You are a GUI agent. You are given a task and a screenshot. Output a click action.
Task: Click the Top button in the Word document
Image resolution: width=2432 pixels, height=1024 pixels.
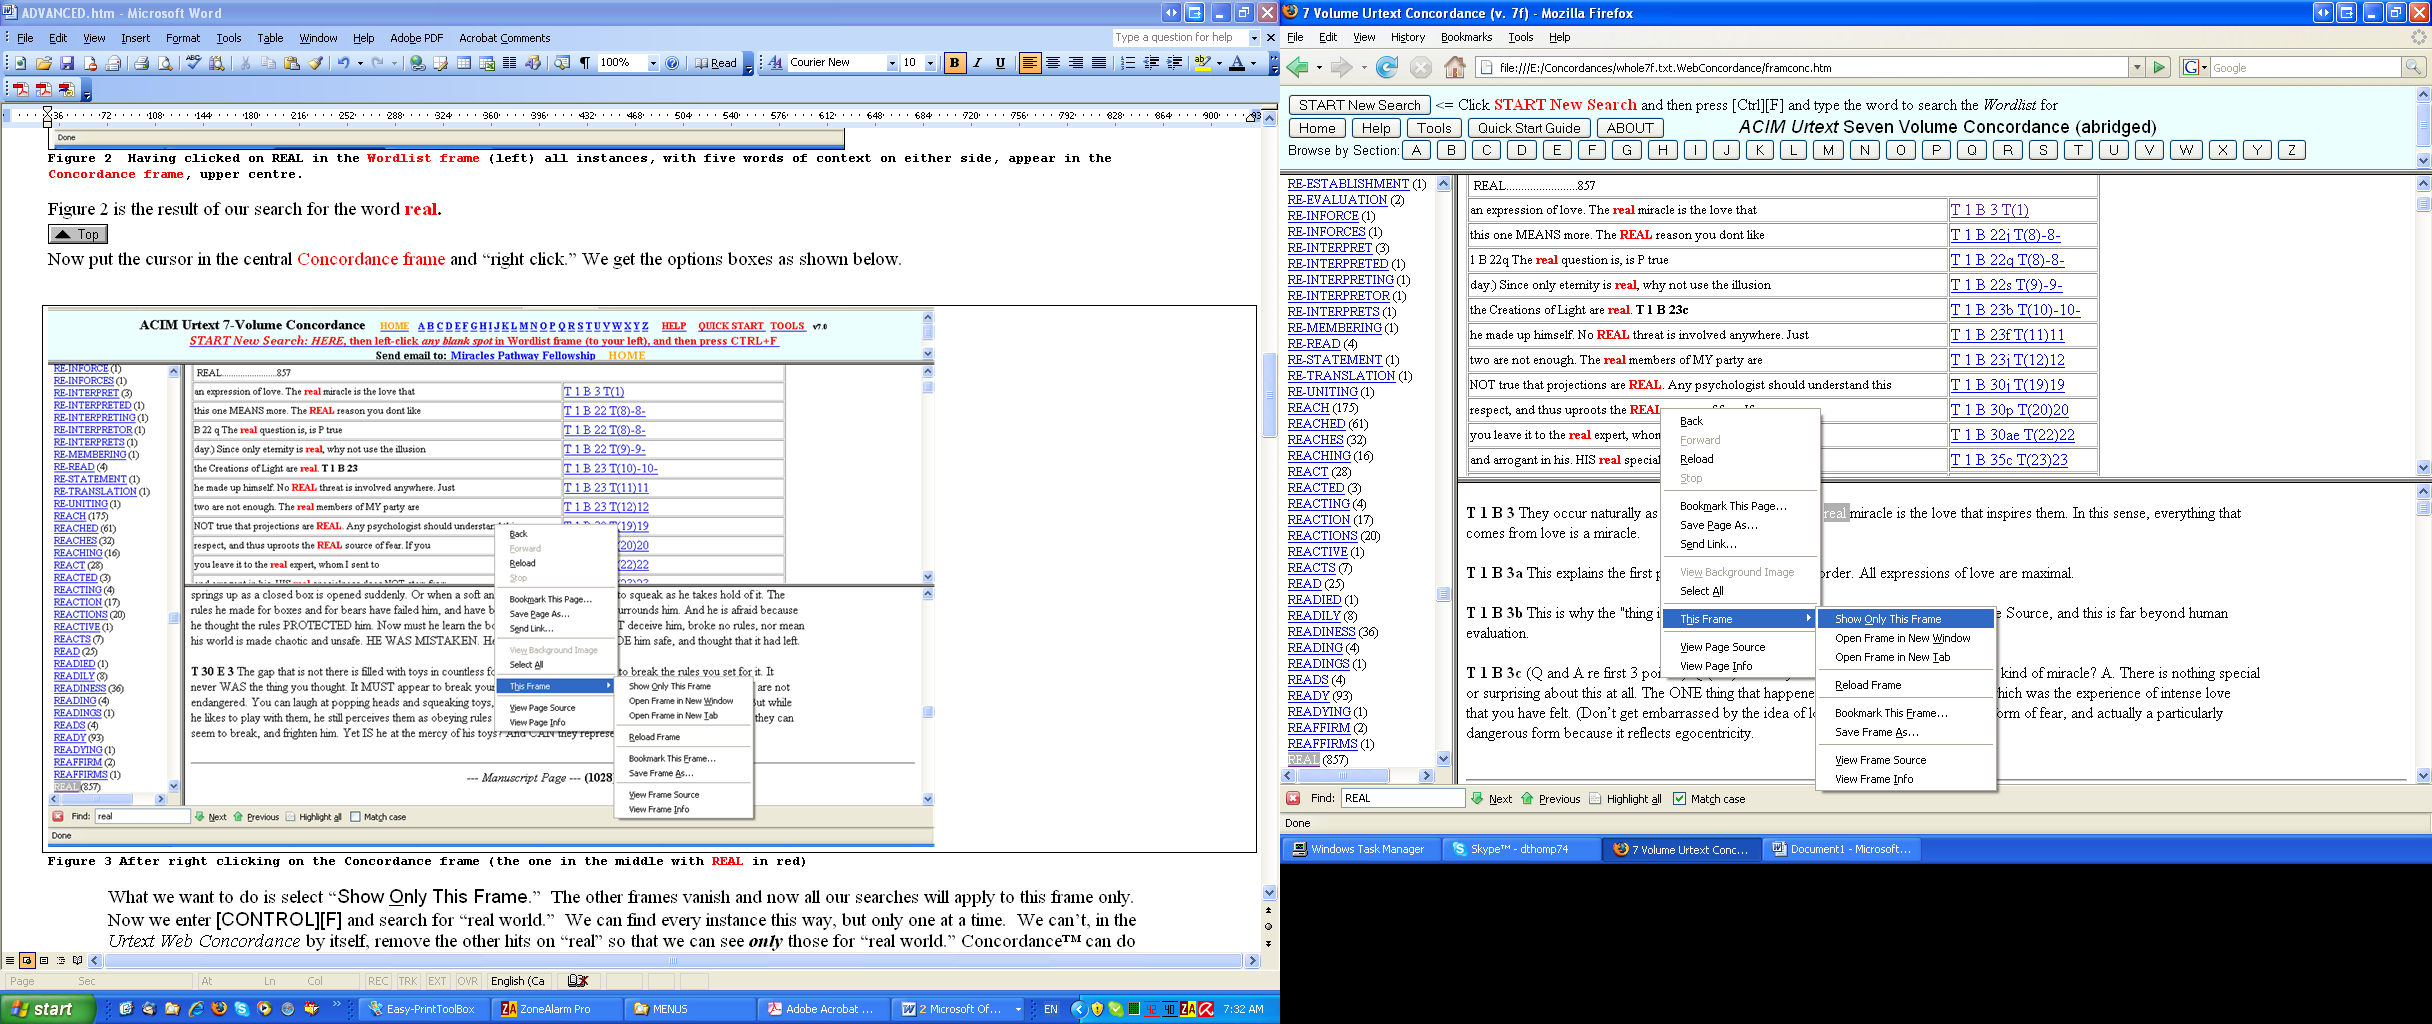tap(78, 234)
